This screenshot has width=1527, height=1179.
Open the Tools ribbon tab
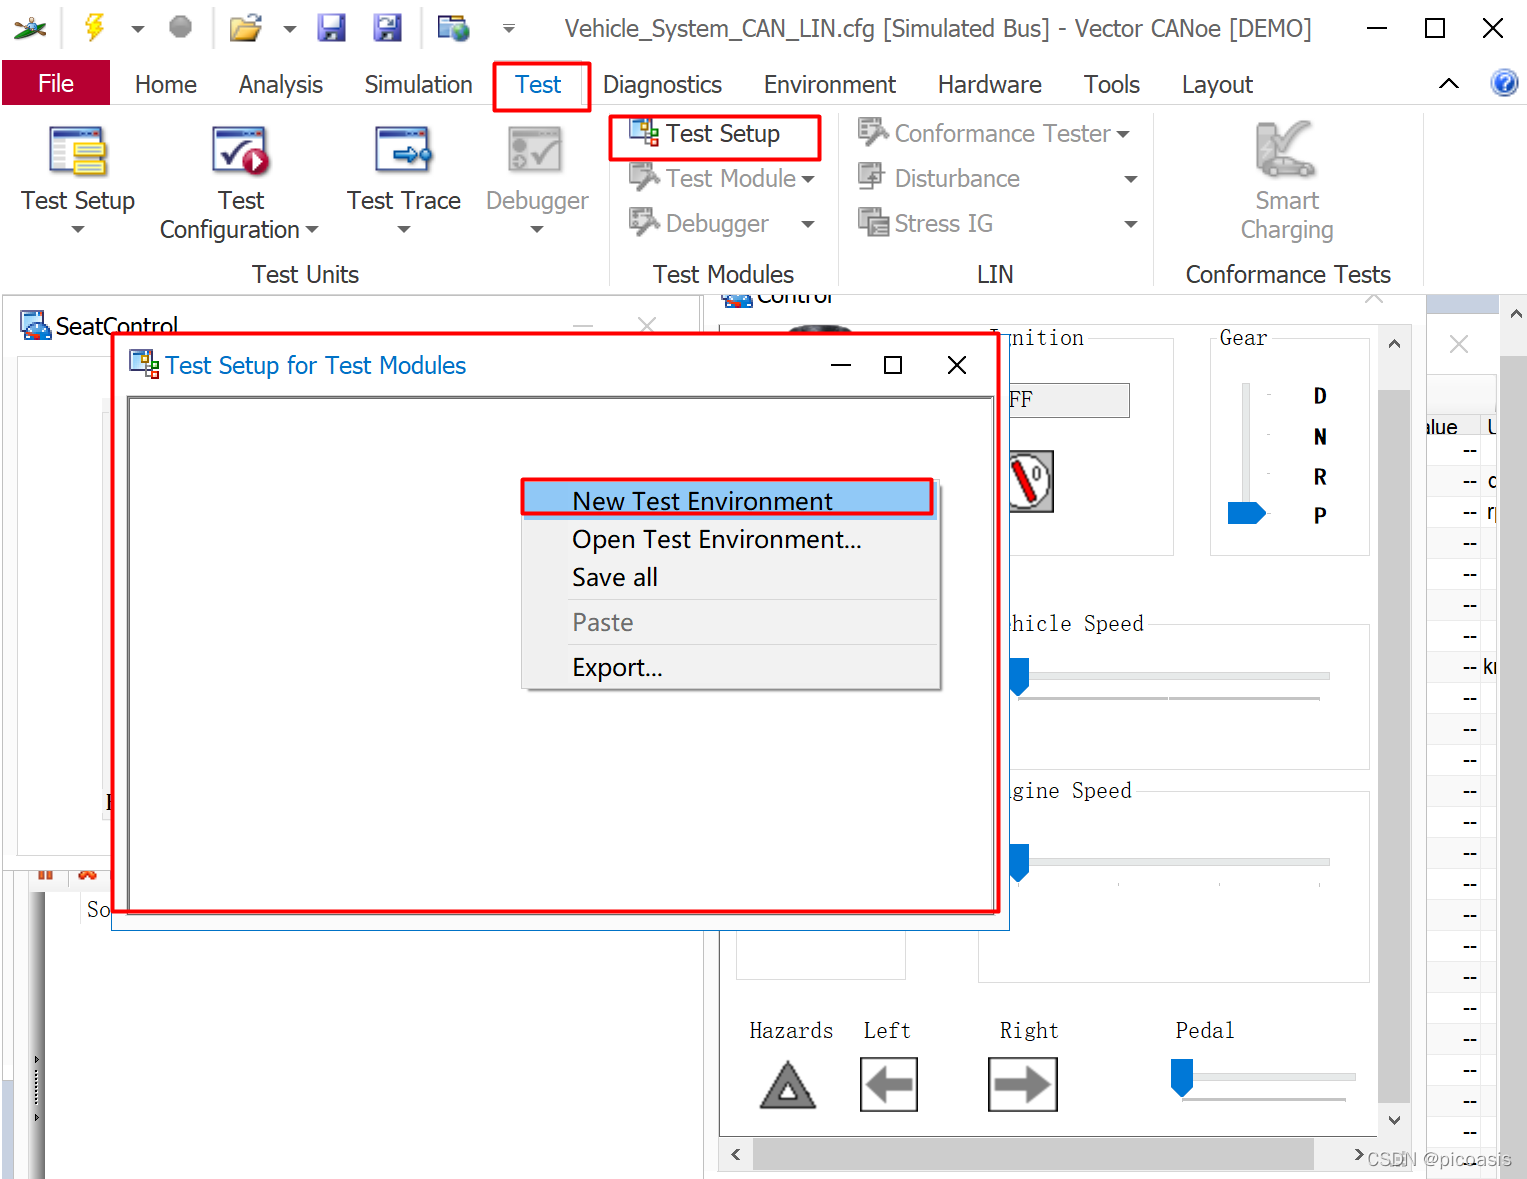[1112, 85]
